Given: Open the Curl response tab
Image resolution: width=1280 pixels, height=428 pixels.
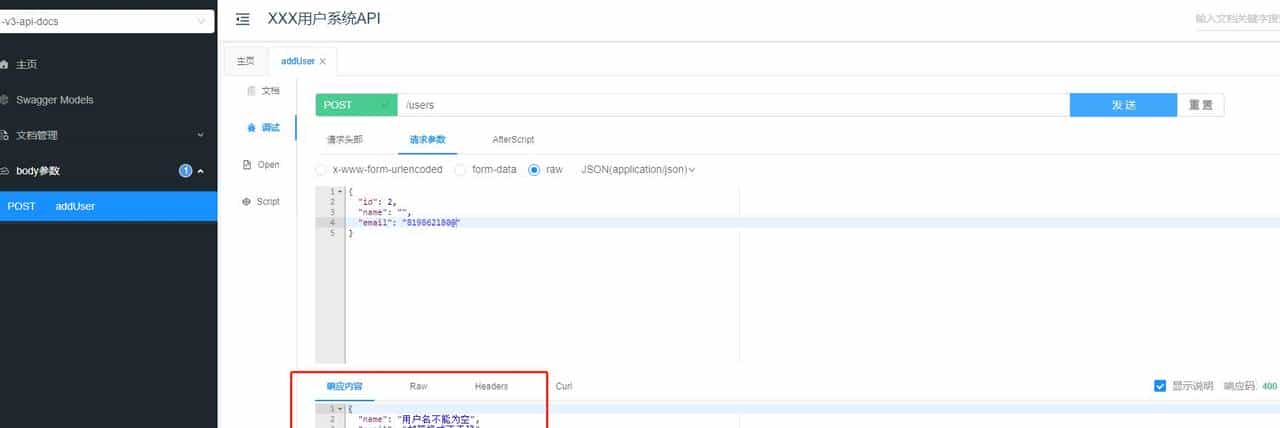Looking at the screenshot, I should pos(564,386).
